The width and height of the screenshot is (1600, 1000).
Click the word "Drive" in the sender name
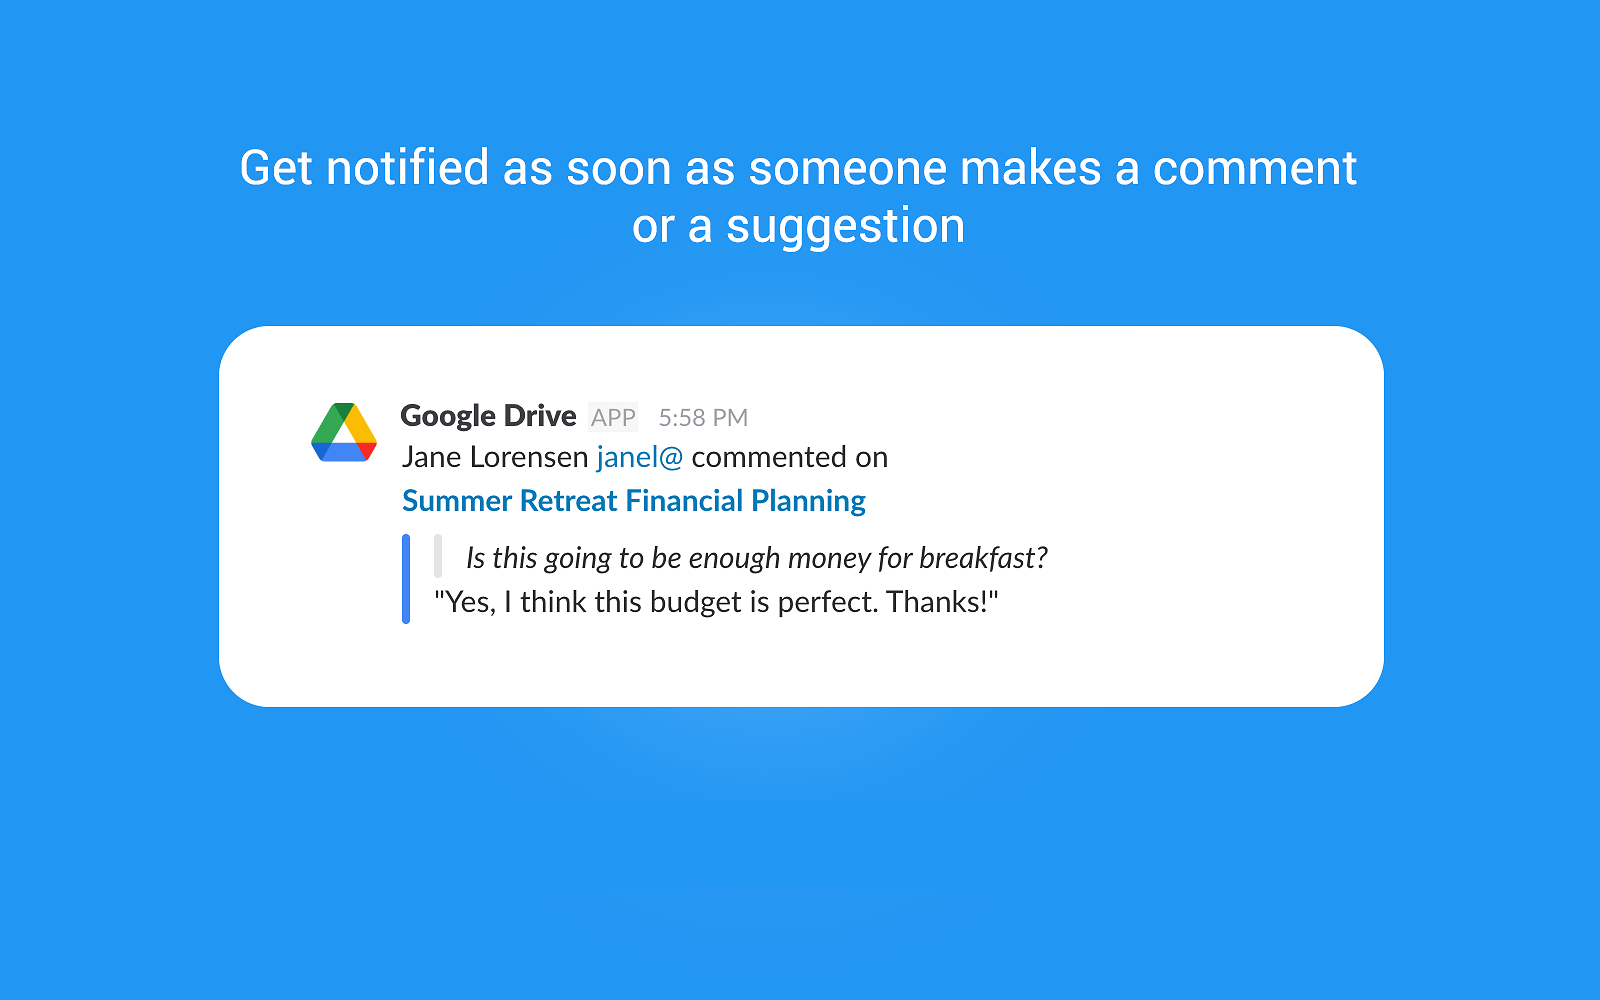[x=540, y=416]
